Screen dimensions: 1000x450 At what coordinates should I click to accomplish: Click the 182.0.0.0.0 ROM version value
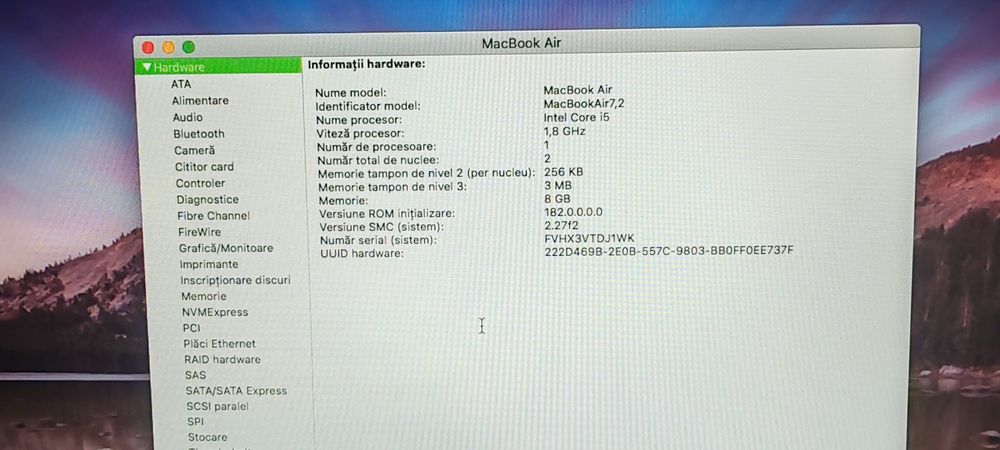573,212
